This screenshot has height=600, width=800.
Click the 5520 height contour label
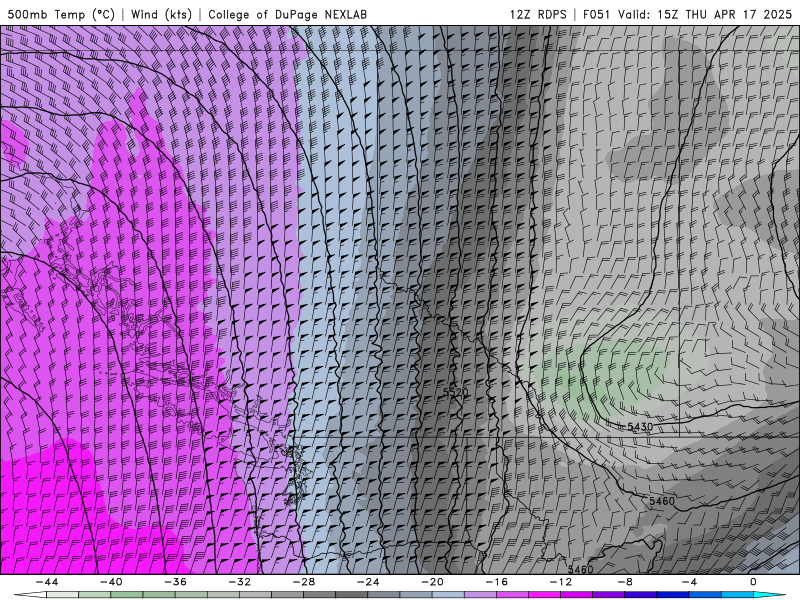click(455, 392)
